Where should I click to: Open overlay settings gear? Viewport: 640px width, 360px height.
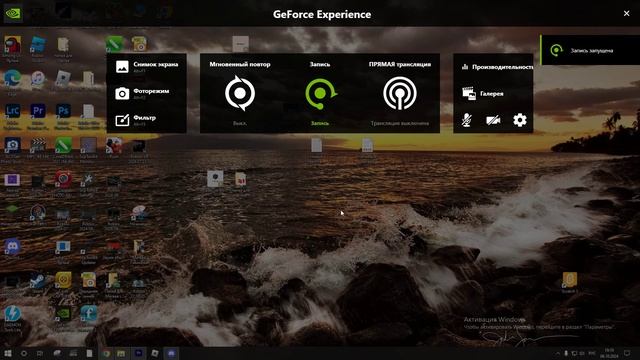[x=520, y=120]
